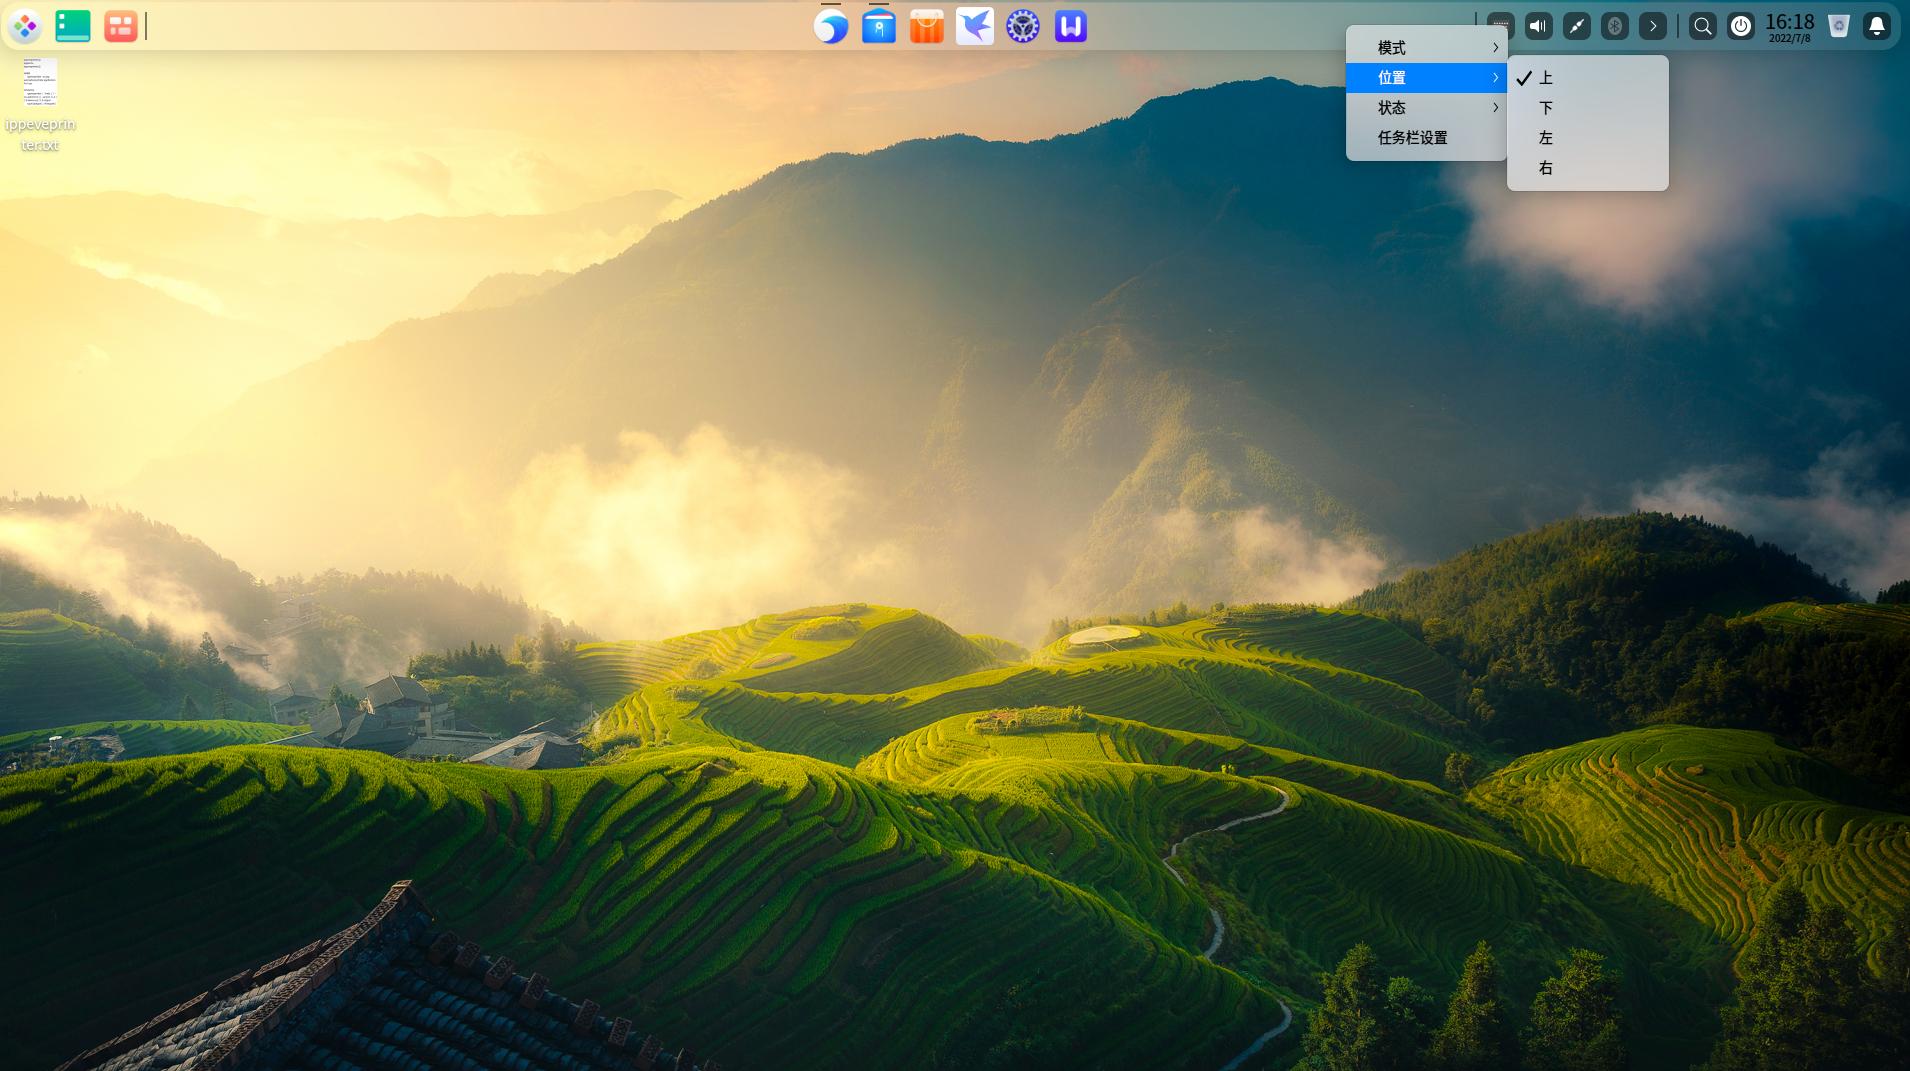
Task: Open the App Store from the dock
Action: click(x=925, y=26)
